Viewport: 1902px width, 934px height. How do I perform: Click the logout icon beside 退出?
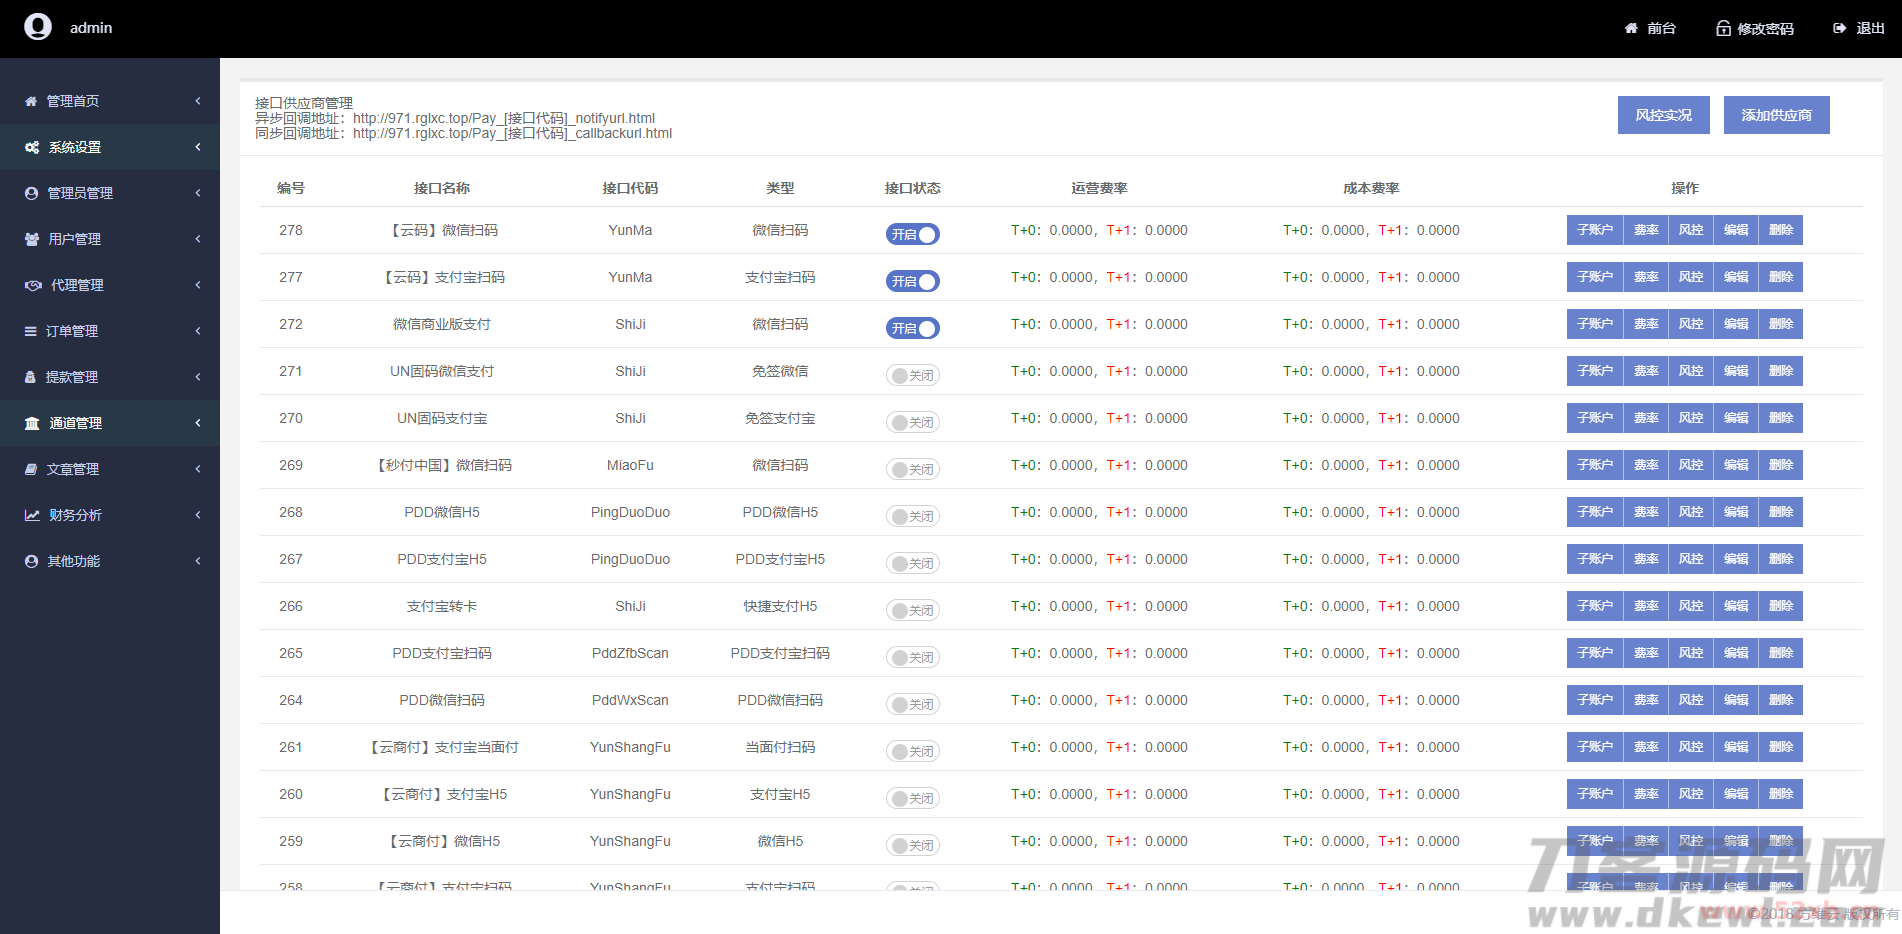(1839, 28)
